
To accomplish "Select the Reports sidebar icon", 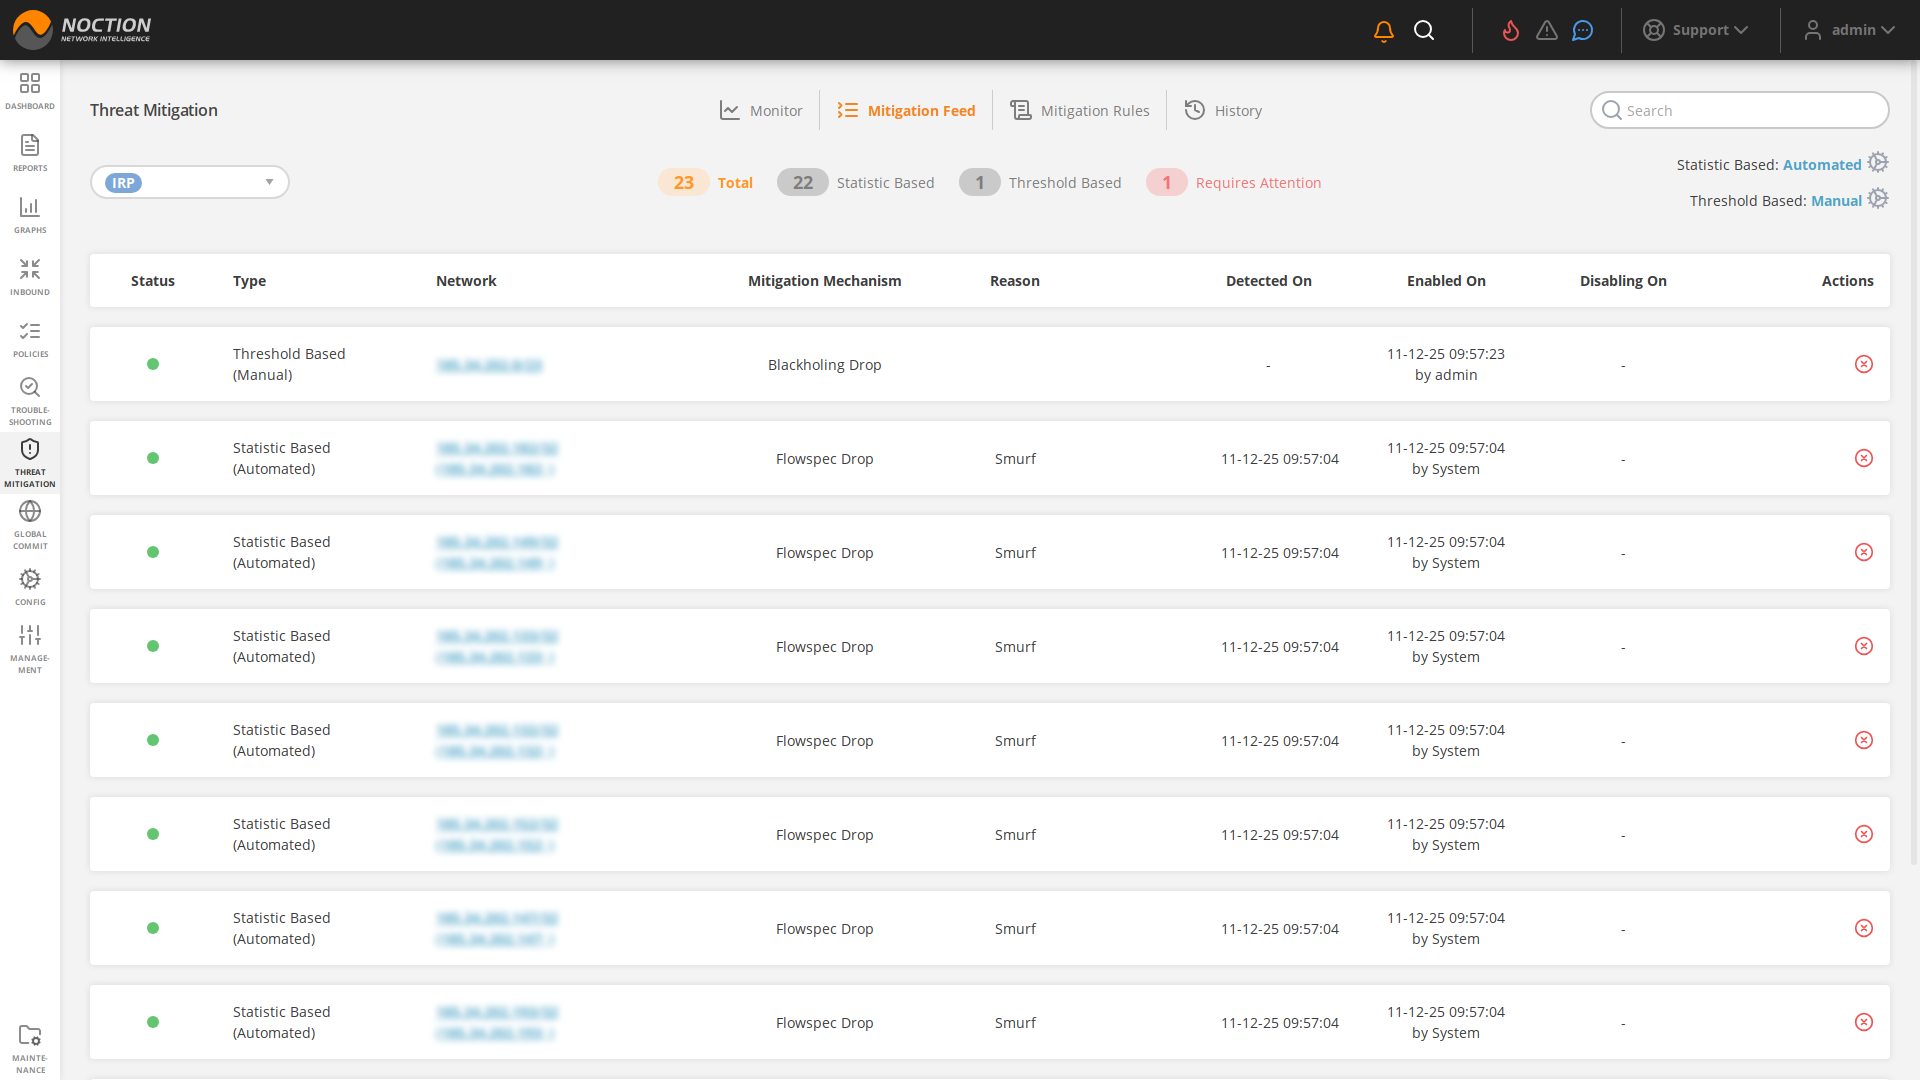I will point(30,152).
